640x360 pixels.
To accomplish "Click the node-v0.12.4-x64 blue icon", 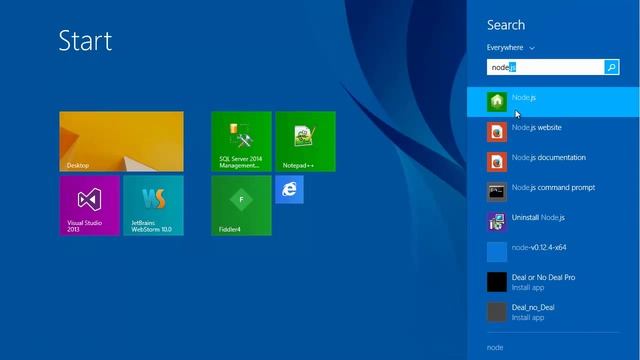I will pyautogui.click(x=497, y=252).
